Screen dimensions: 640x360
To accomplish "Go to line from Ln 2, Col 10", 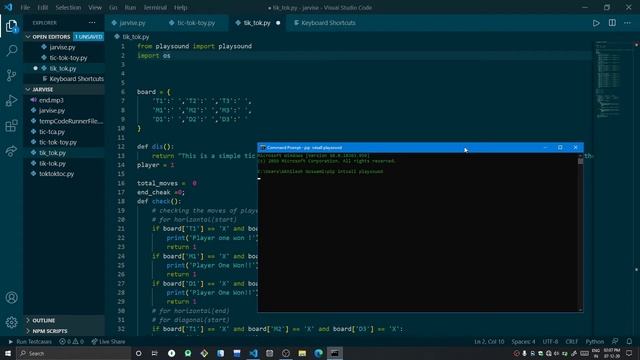I will click(x=489, y=342).
